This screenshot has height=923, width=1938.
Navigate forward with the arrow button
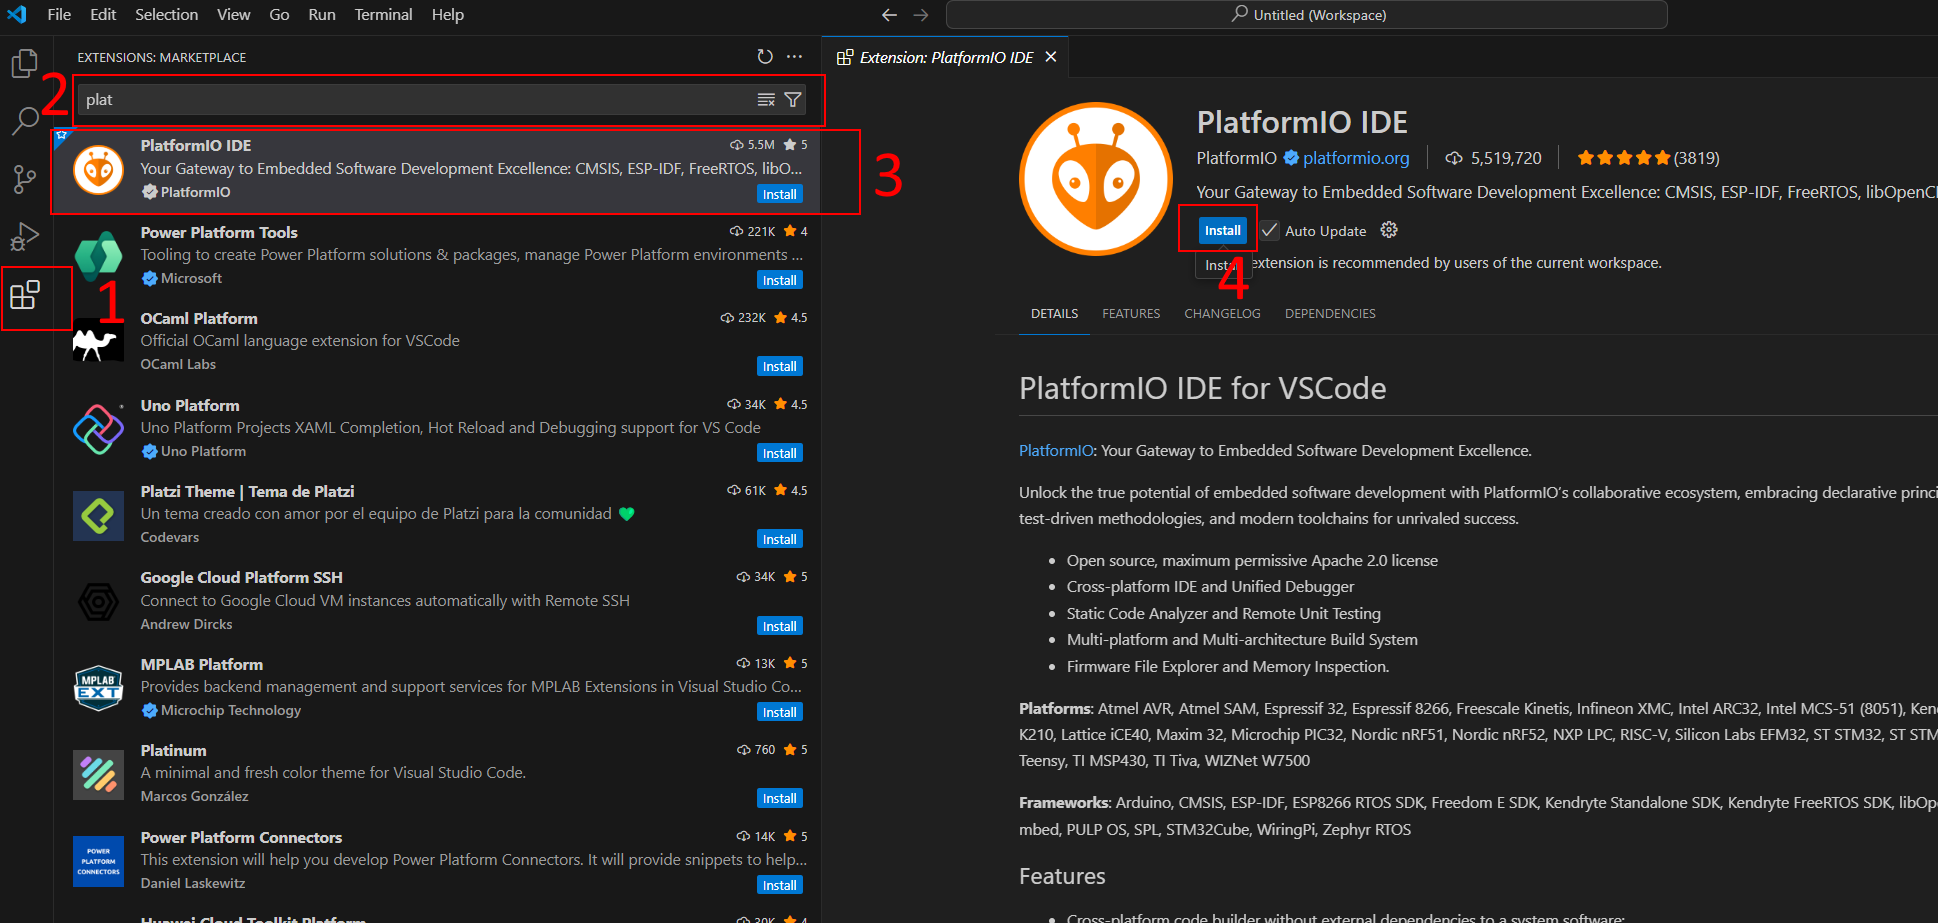tap(921, 15)
